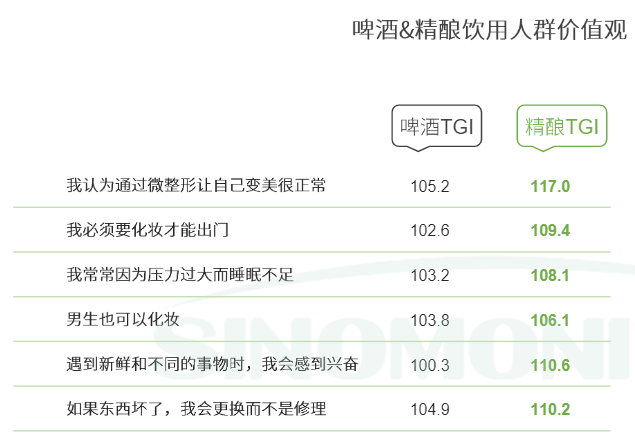Viewport: 635px width, 443px height.
Task: Click the beer TGI value 103.2
Action: 430,275
